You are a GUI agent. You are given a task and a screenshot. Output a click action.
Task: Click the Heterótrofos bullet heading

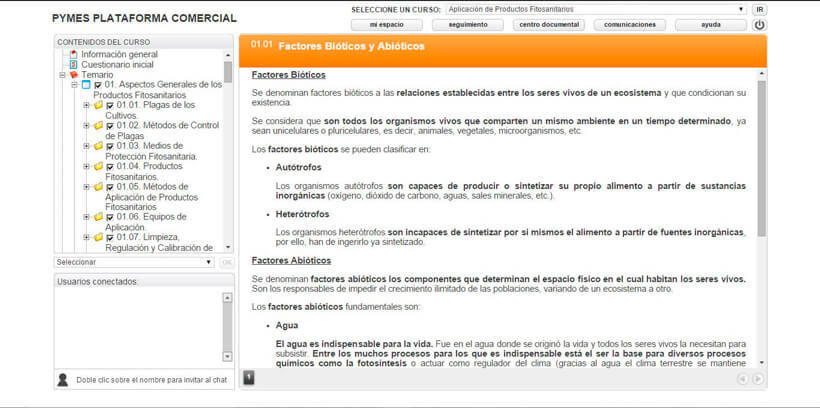point(302,214)
